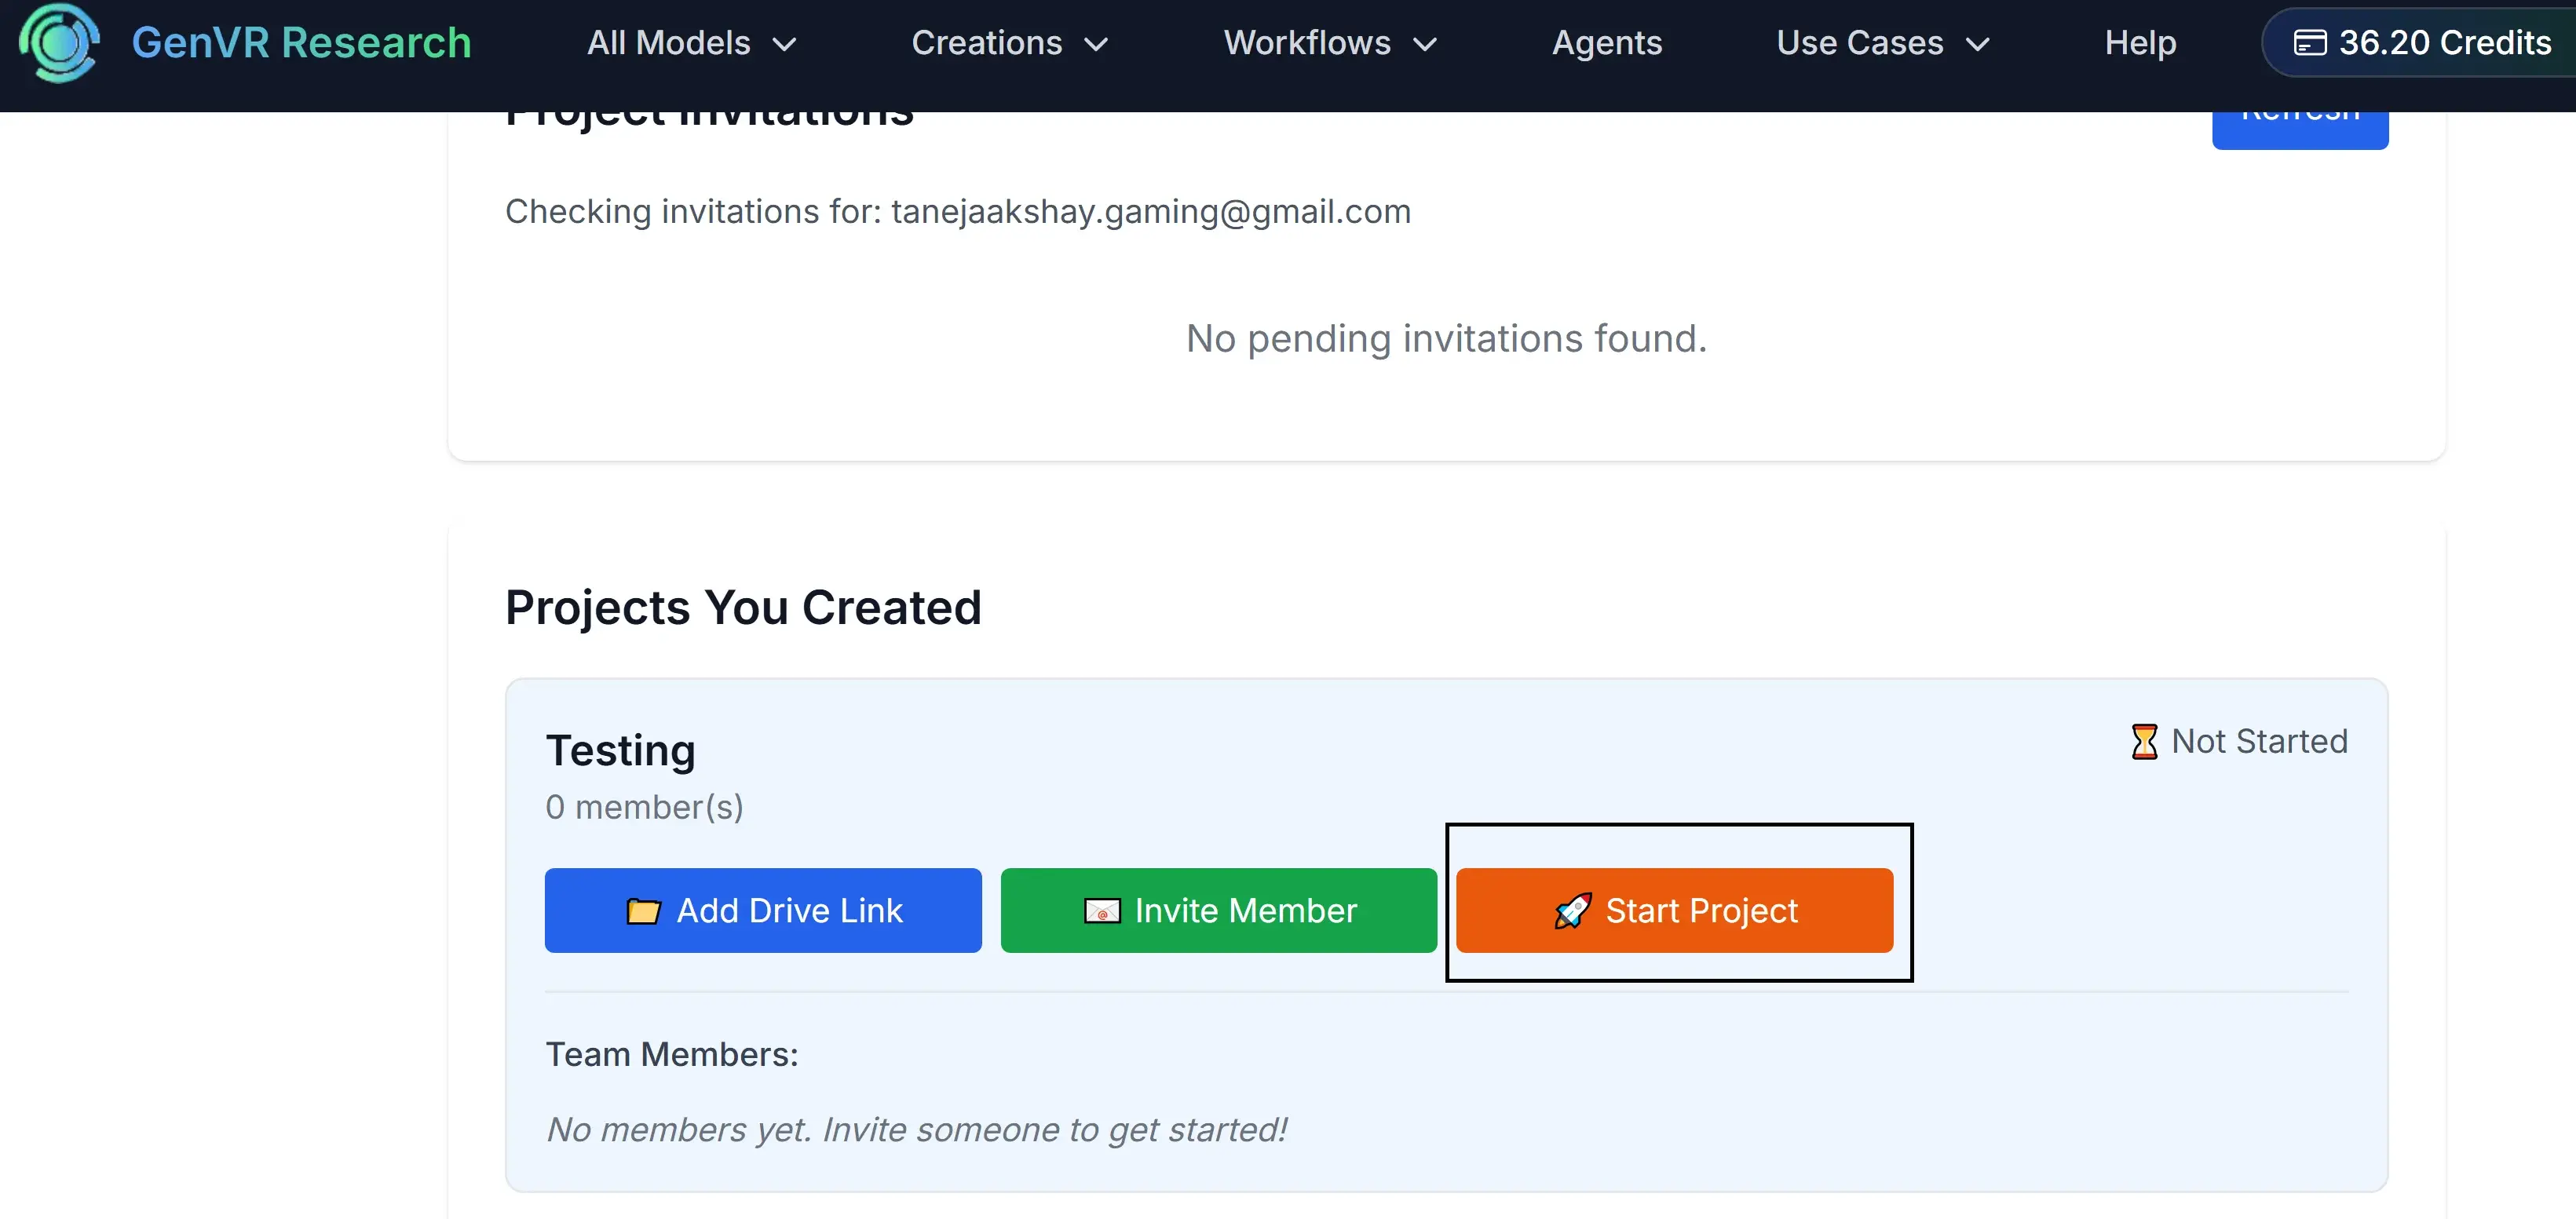Image resolution: width=2576 pixels, height=1219 pixels.
Task: Open the Help page
Action: tap(2140, 42)
